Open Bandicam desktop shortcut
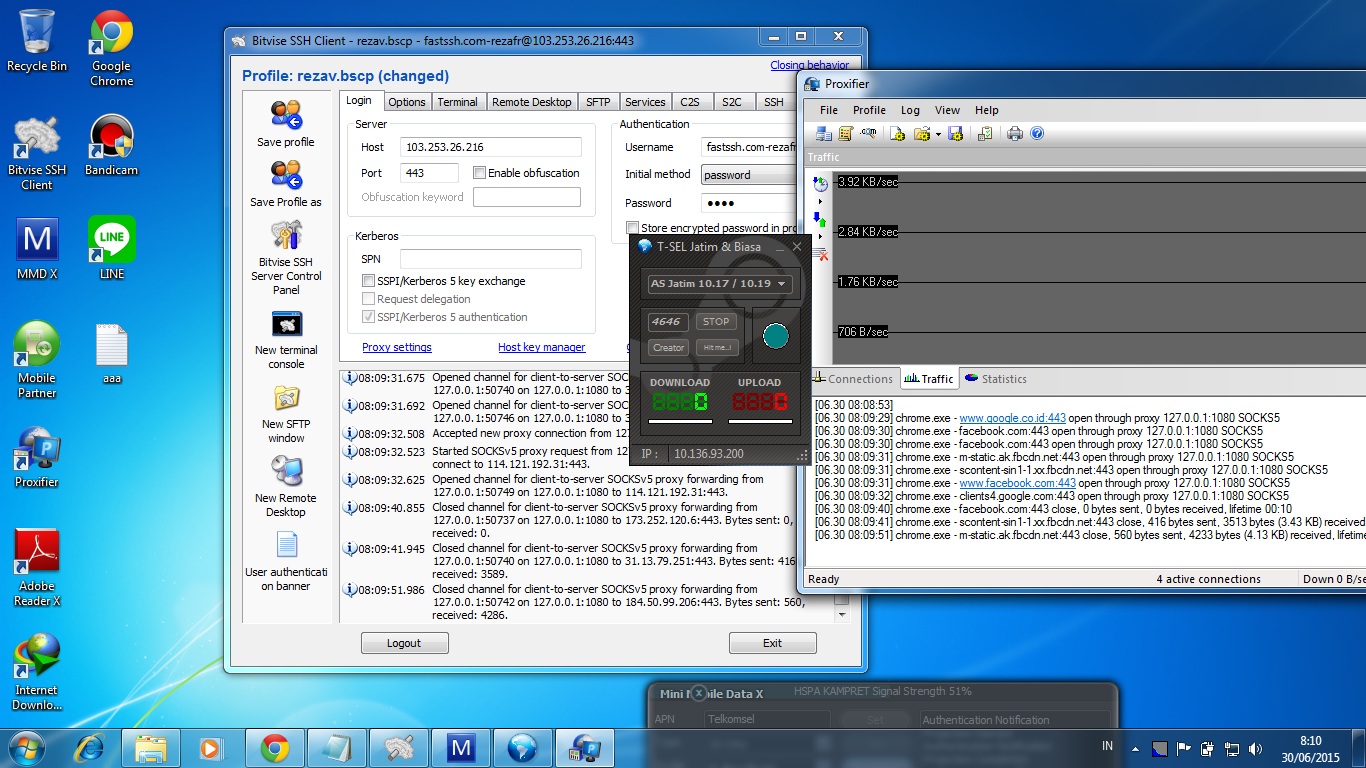This screenshot has height=768, width=1366. click(x=111, y=147)
